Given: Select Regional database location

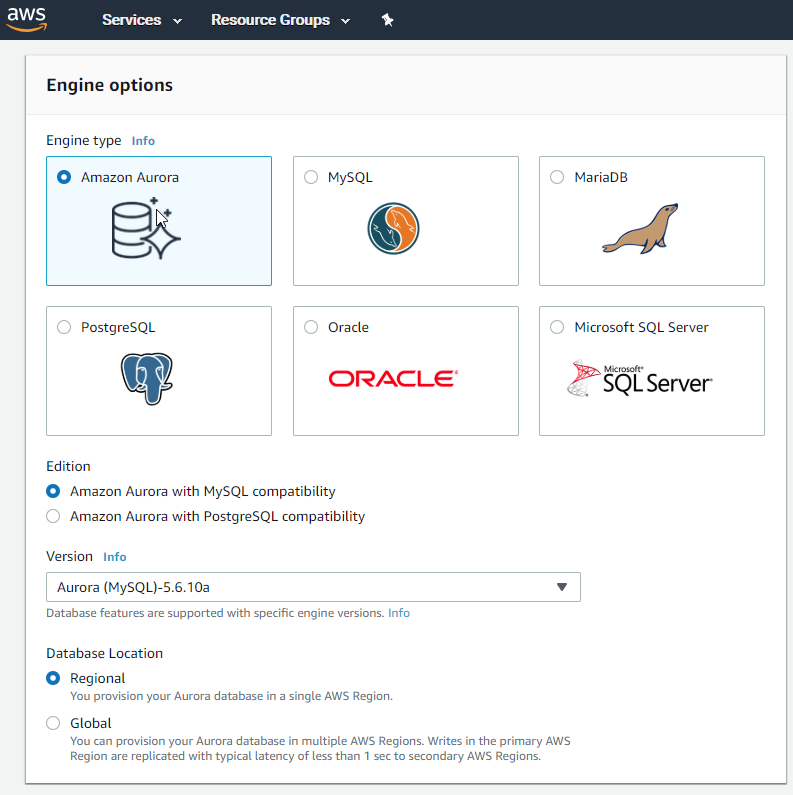Looking at the screenshot, I should pyautogui.click(x=53, y=678).
